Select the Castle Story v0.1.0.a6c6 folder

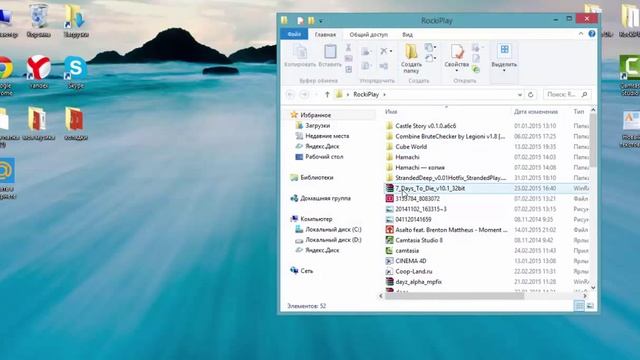click(x=426, y=126)
